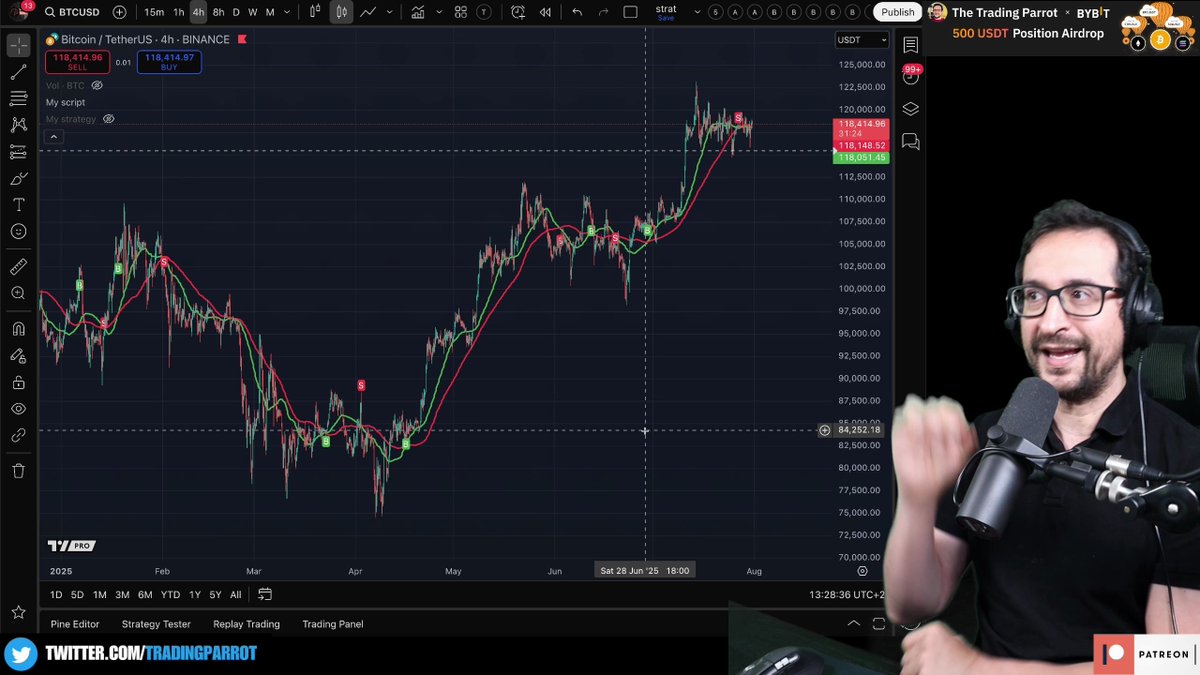Open the patterns drawing tool
This screenshot has height=675, width=1200.
click(18, 125)
